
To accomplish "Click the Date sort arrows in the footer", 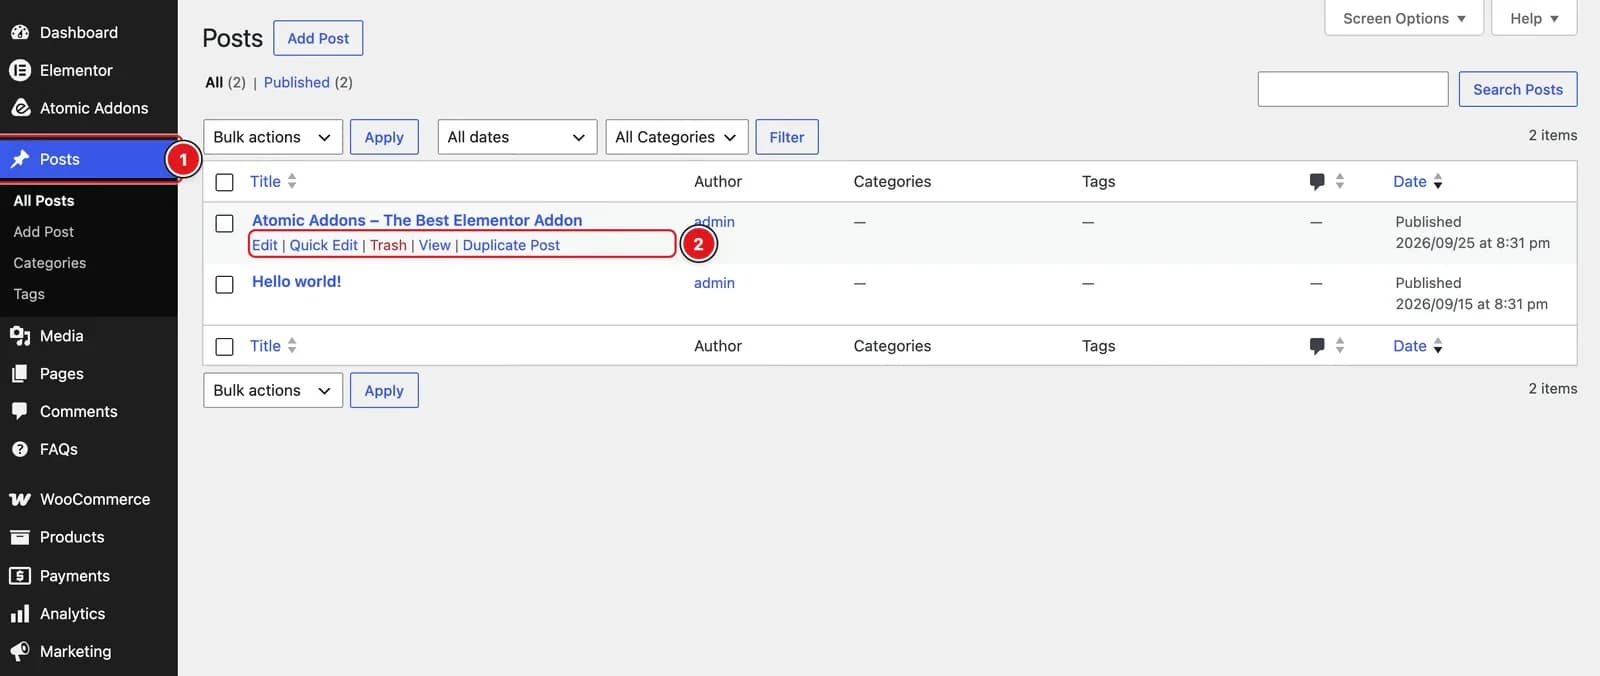I will (1438, 345).
